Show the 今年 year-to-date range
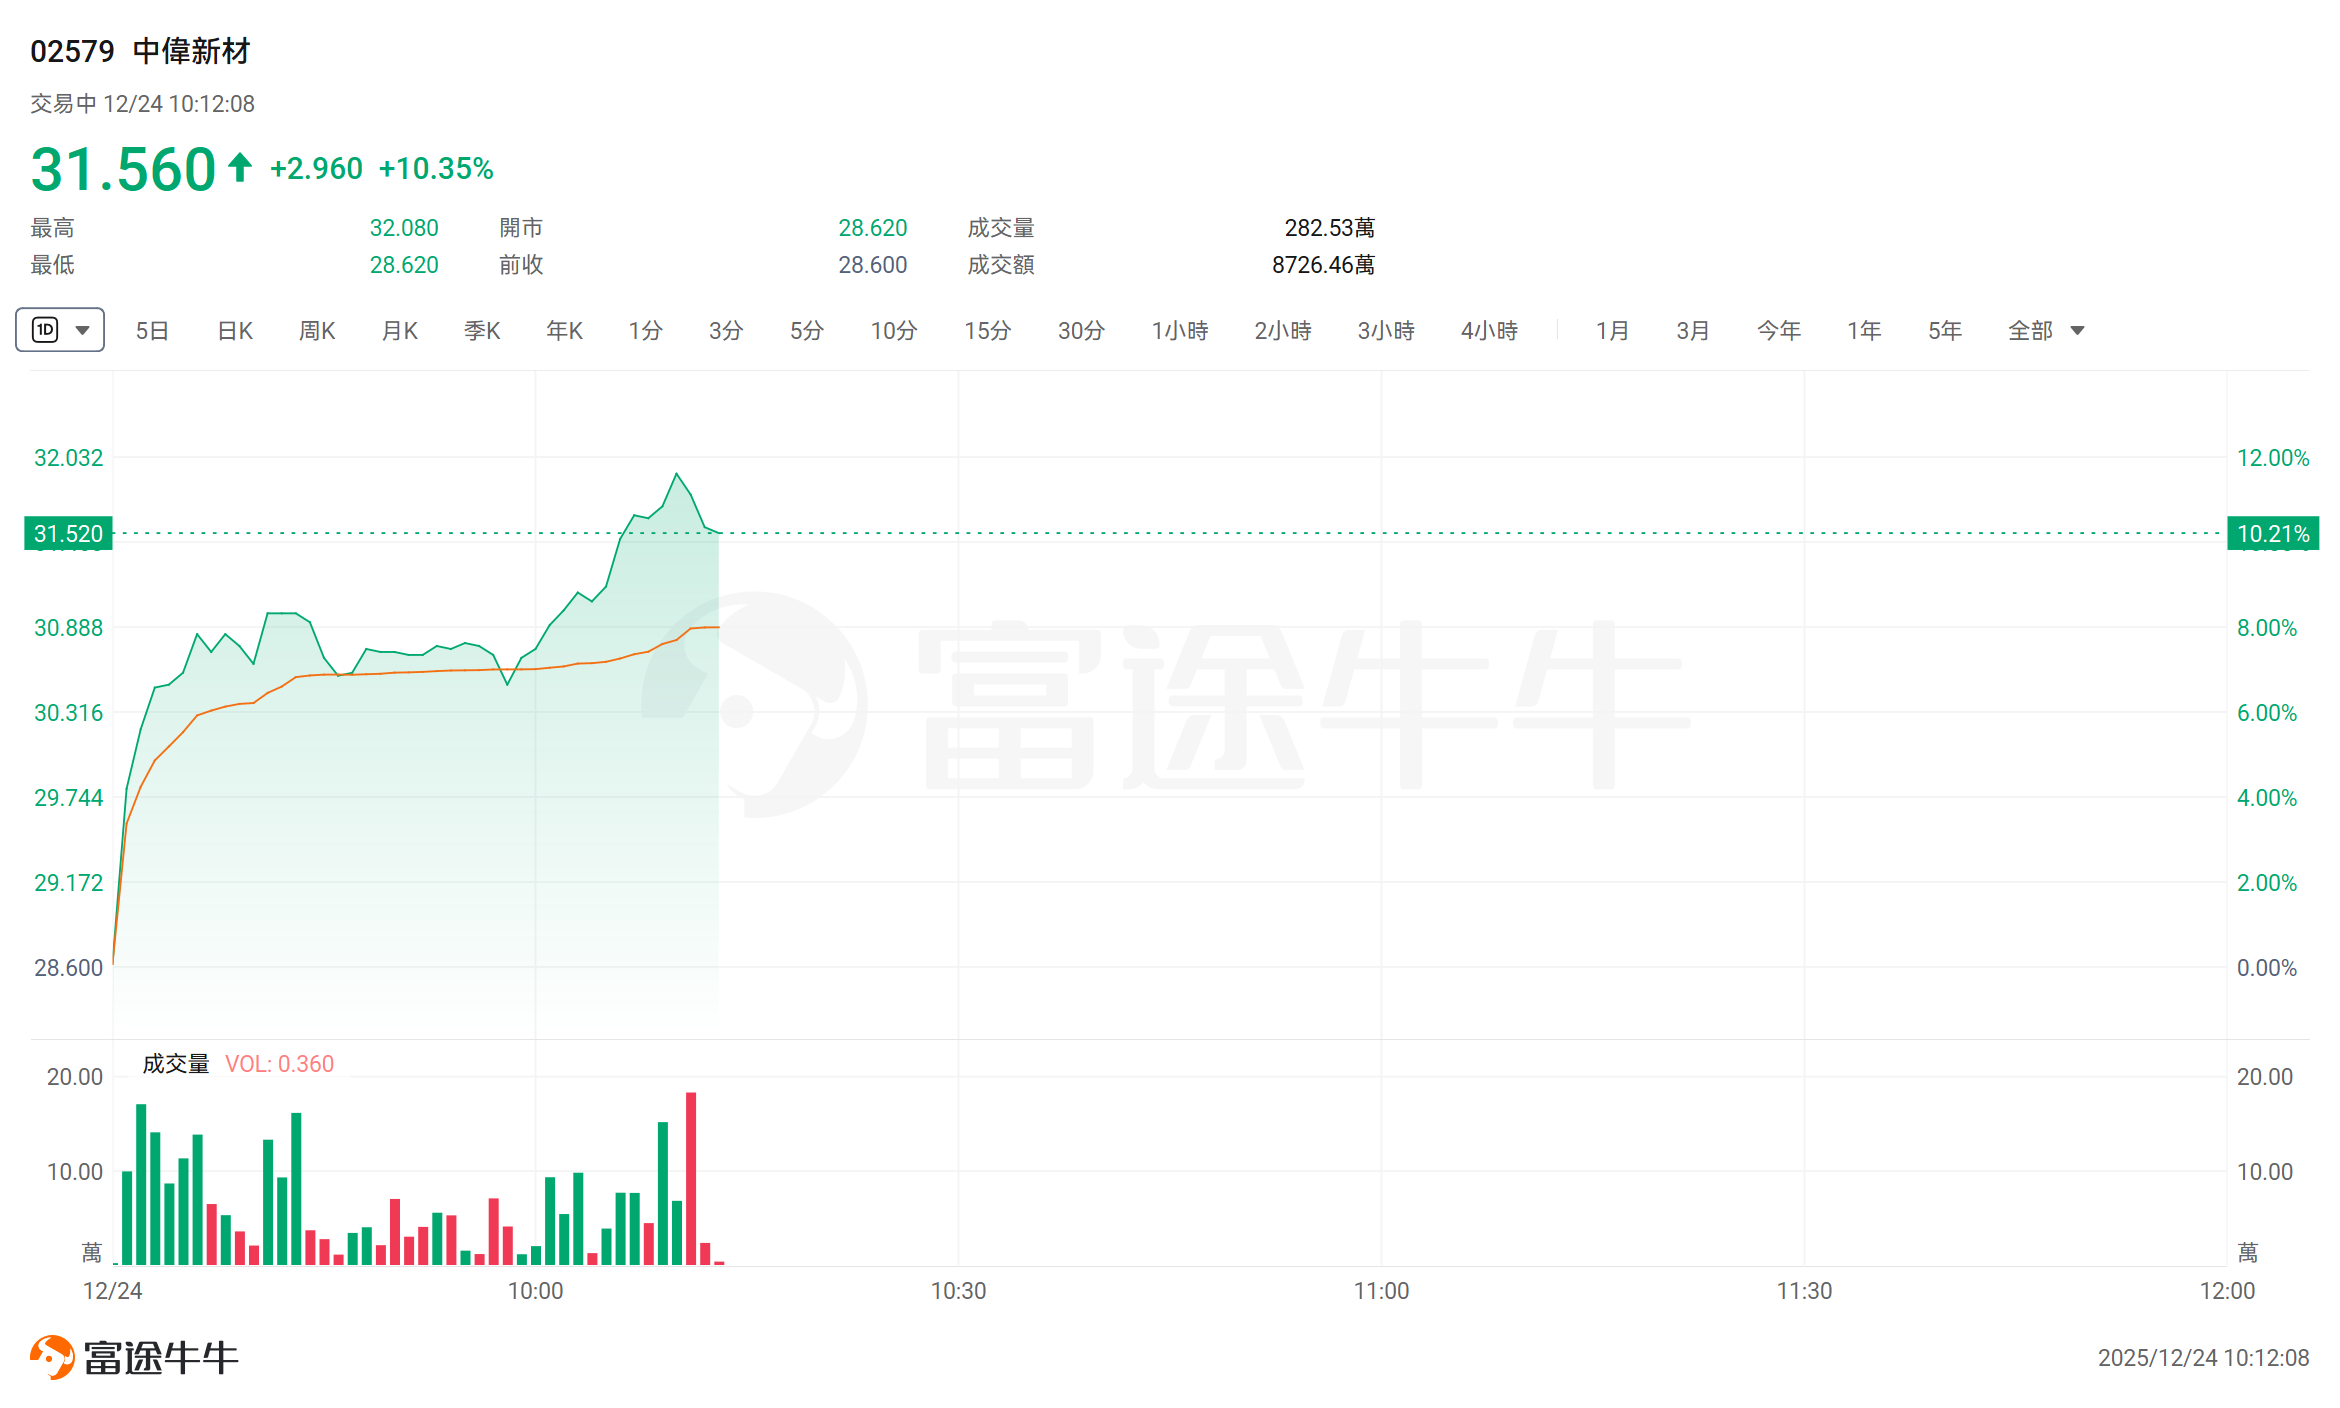Screen dimensions: 2340x1408 point(1779,331)
